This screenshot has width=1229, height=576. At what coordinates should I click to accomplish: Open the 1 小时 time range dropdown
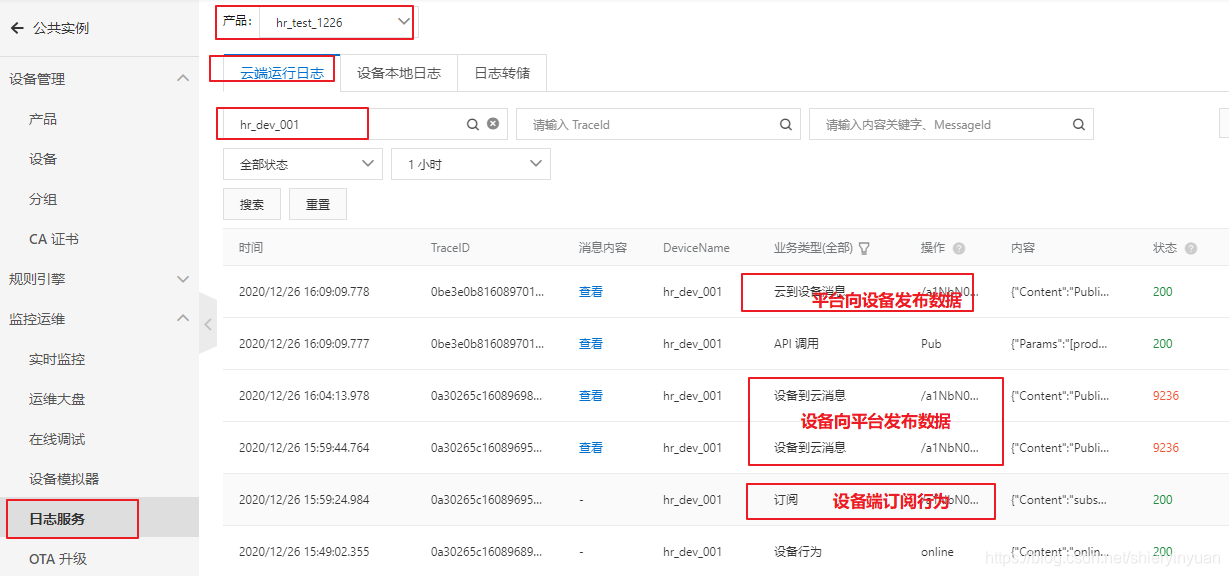click(x=471, y=164)
